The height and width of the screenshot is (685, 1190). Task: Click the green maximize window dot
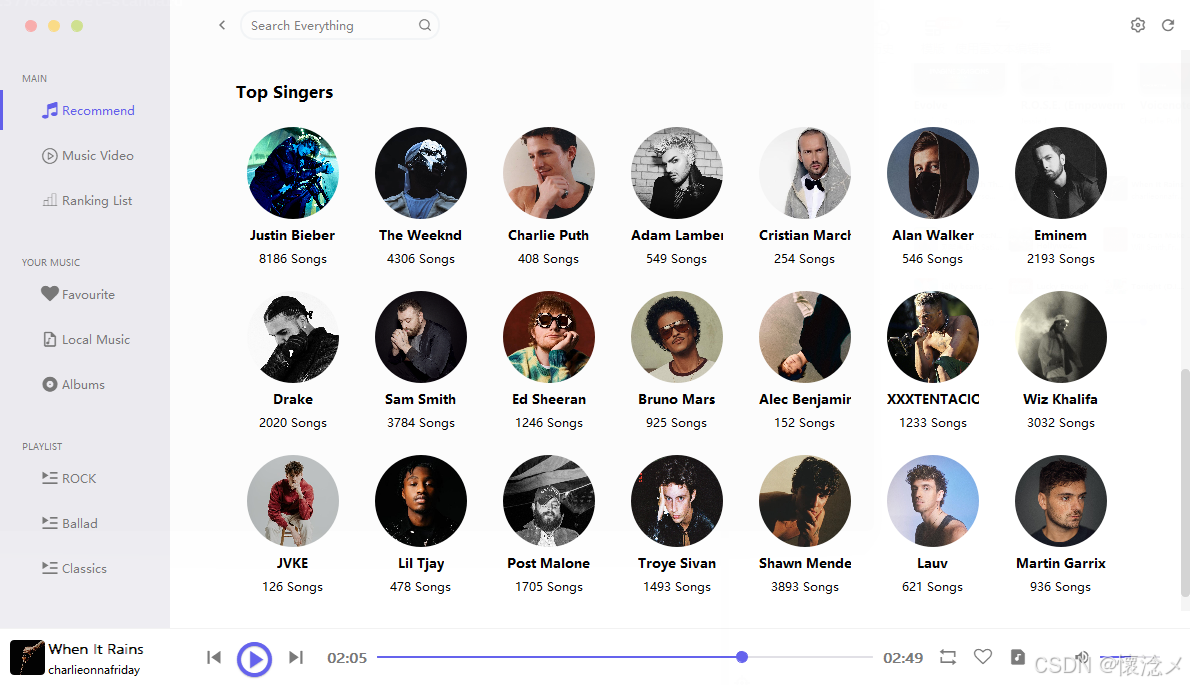click(x=77, y=26)
